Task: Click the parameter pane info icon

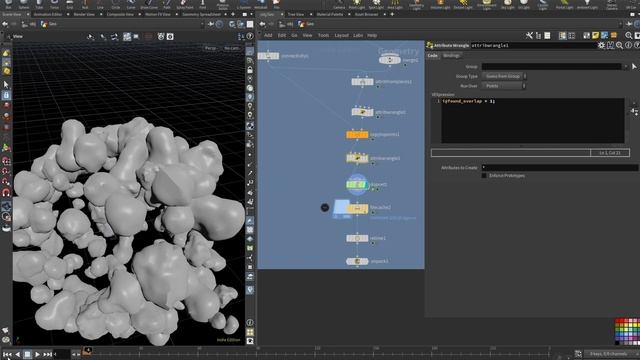Action: 629,45
